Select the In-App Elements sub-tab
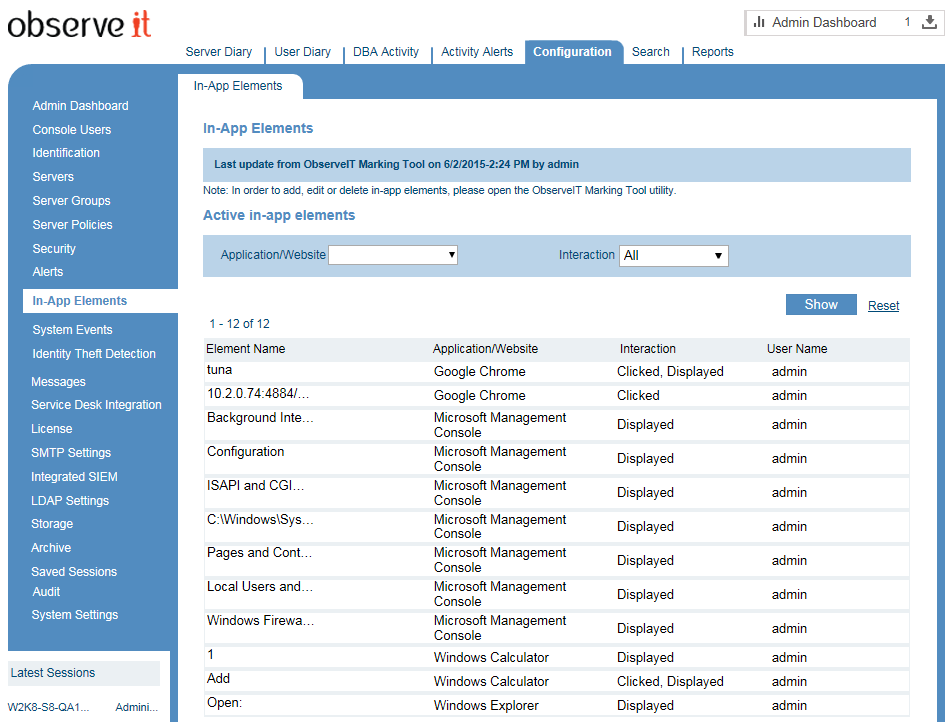946x722 pixels. 238,86
